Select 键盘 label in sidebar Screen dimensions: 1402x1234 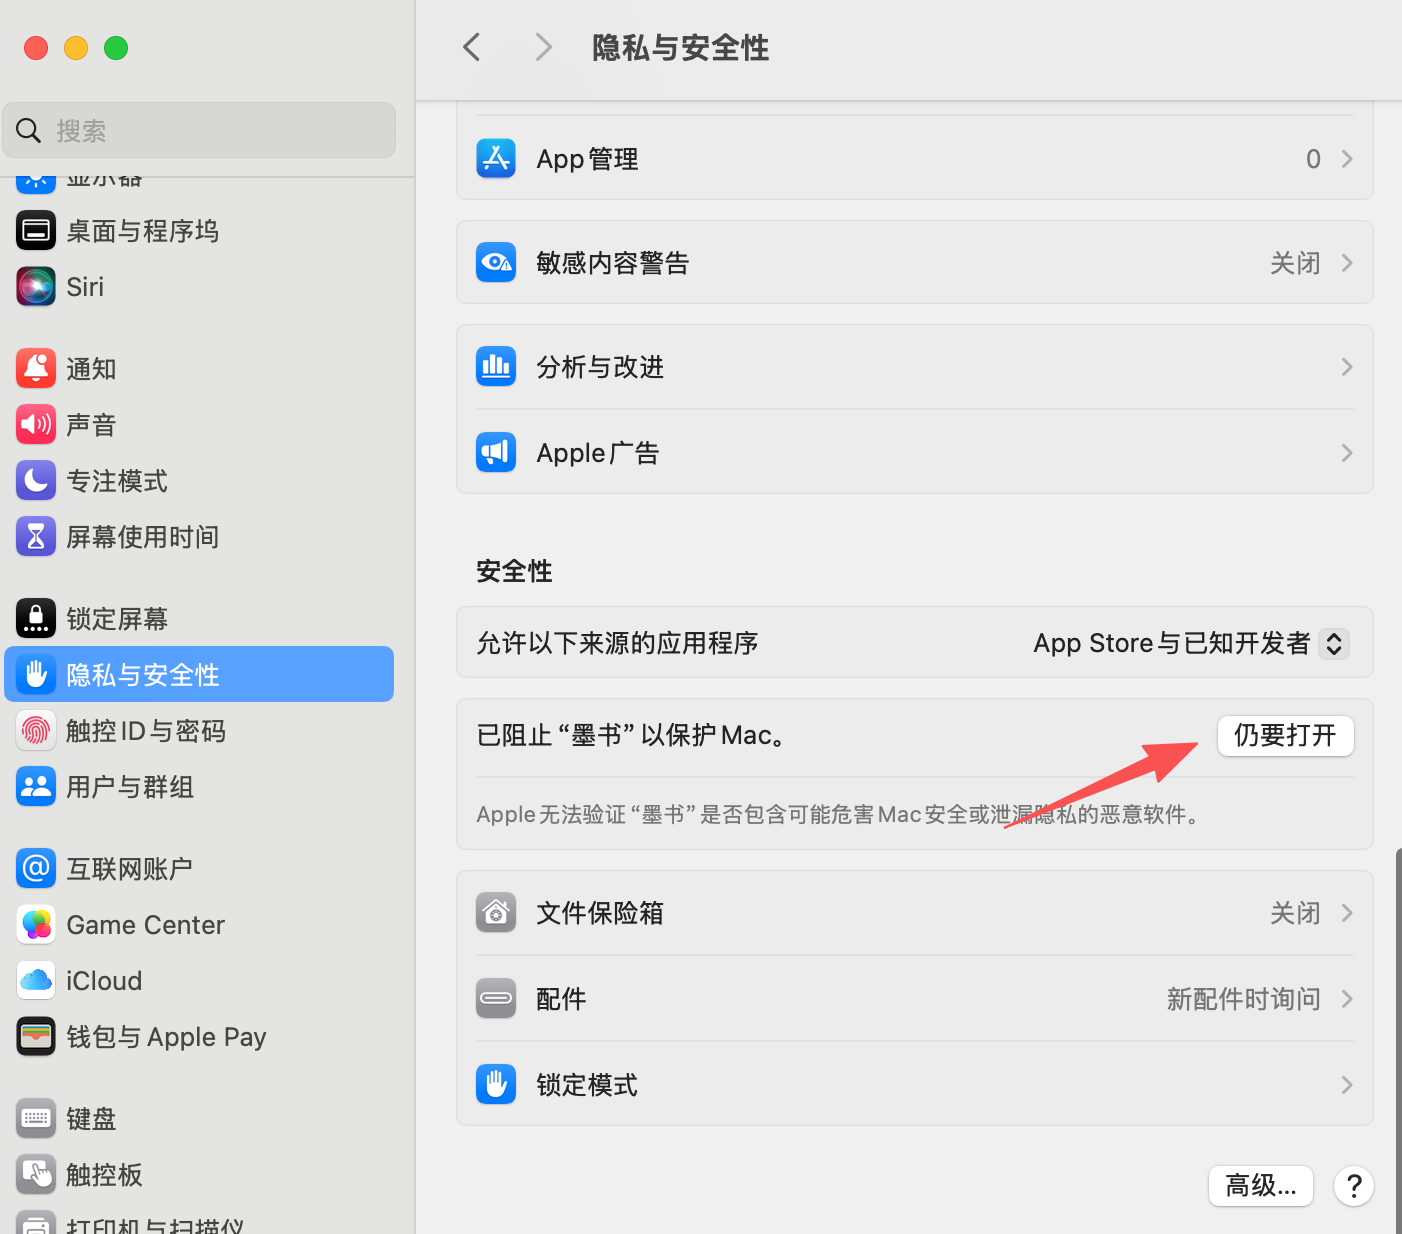coord(91,1119)
